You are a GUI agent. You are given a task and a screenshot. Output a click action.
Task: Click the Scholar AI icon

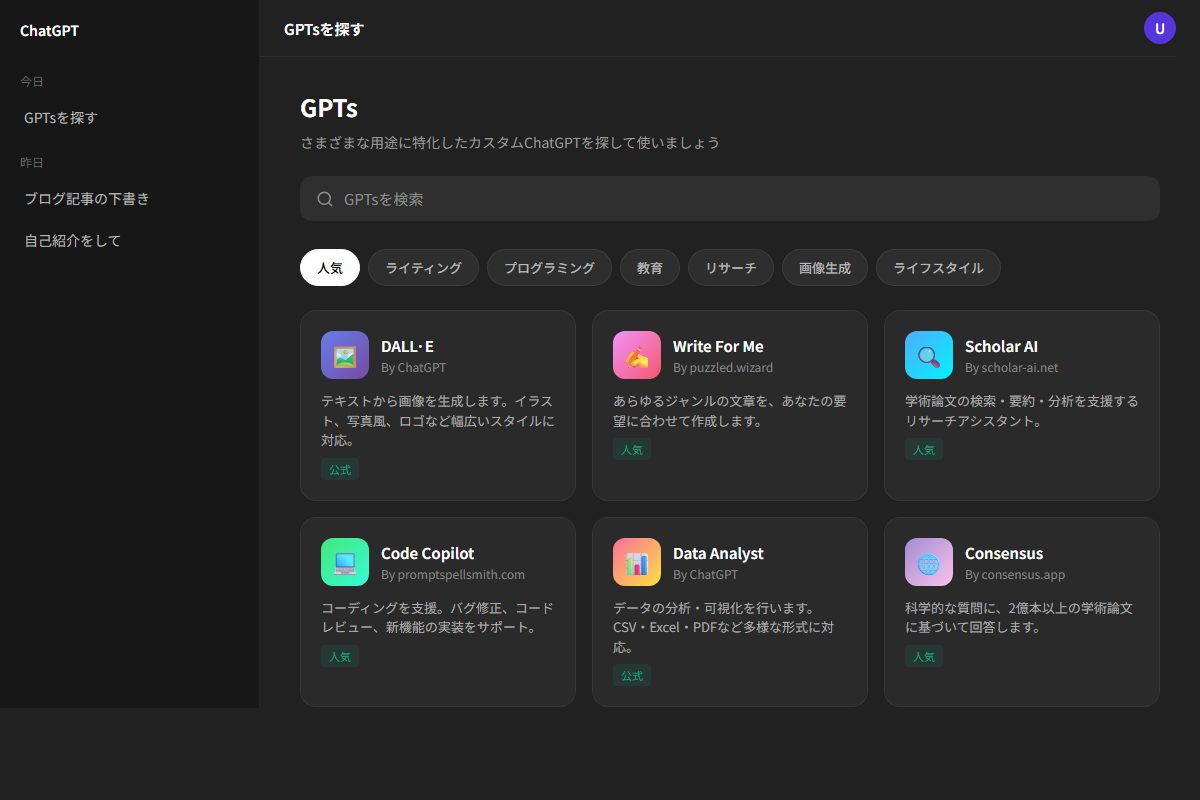pyautogui.click(x=928, y=355)
